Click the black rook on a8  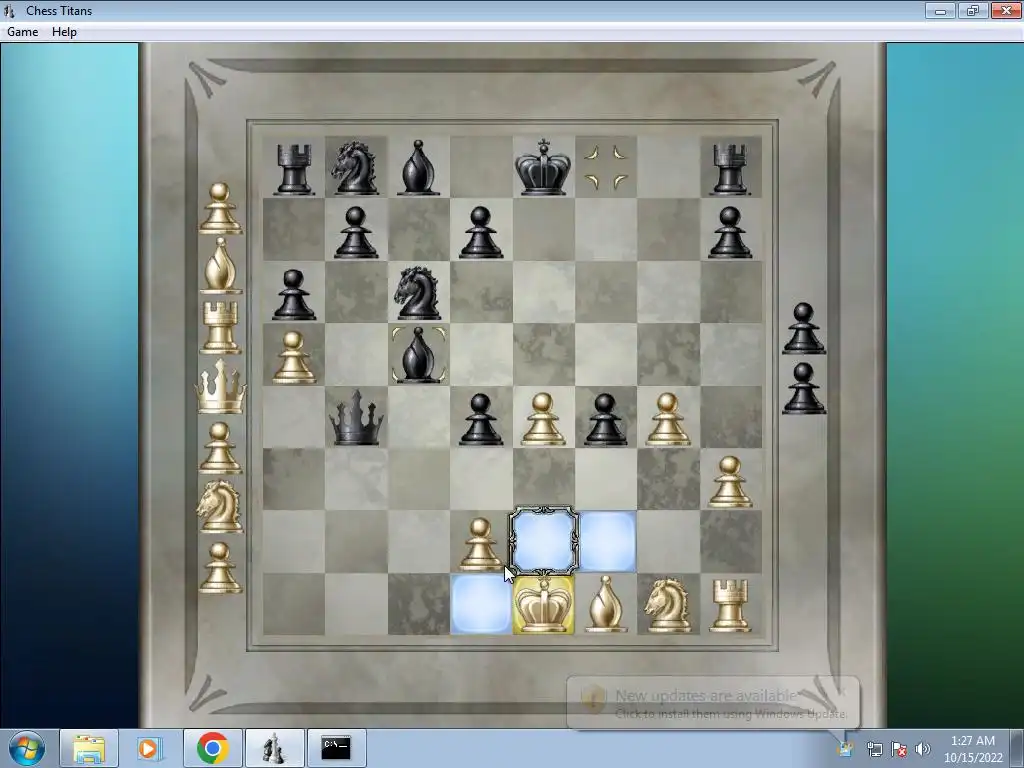tap(294, 170)
